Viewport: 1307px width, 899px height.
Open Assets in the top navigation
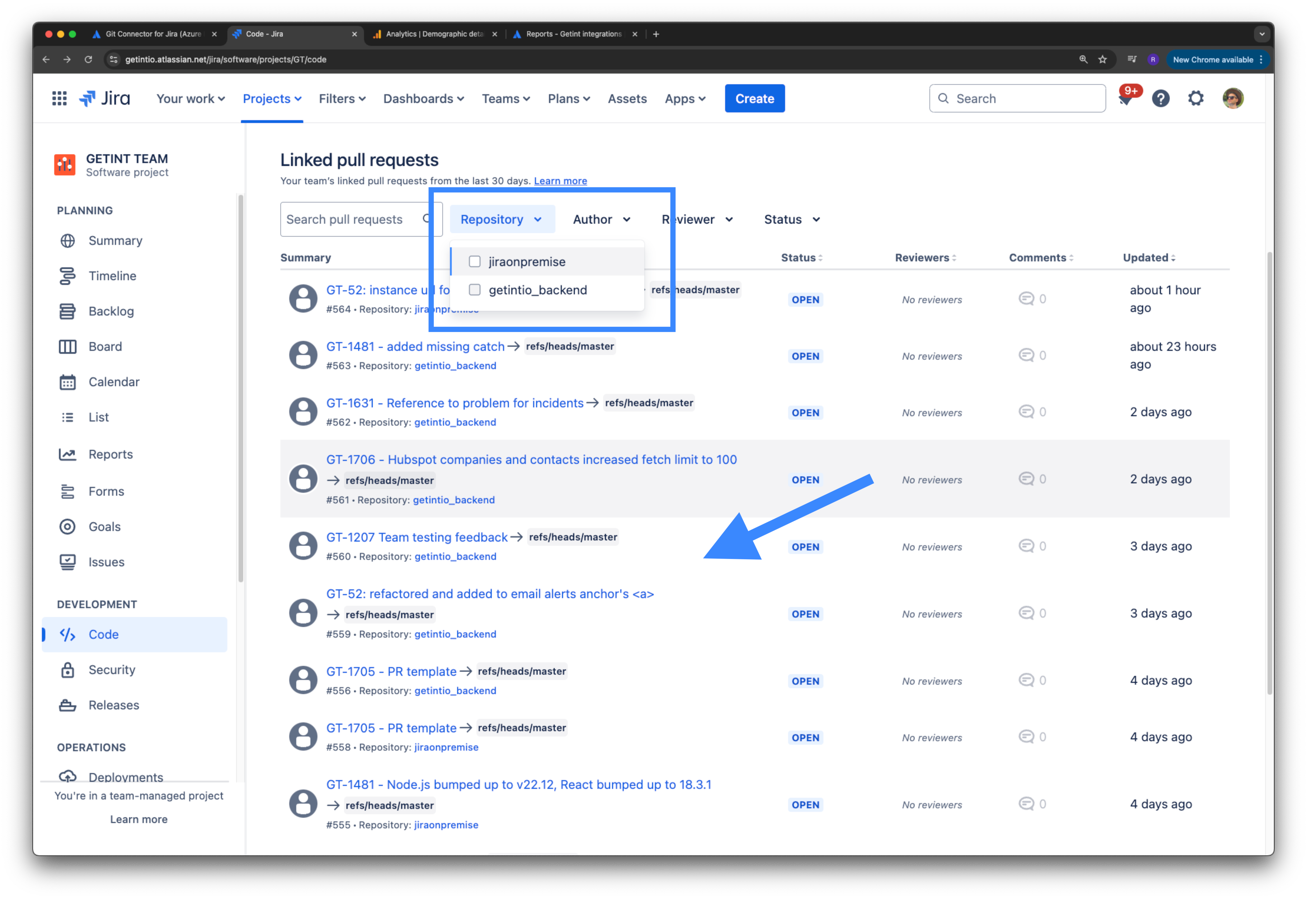(627, 98)
